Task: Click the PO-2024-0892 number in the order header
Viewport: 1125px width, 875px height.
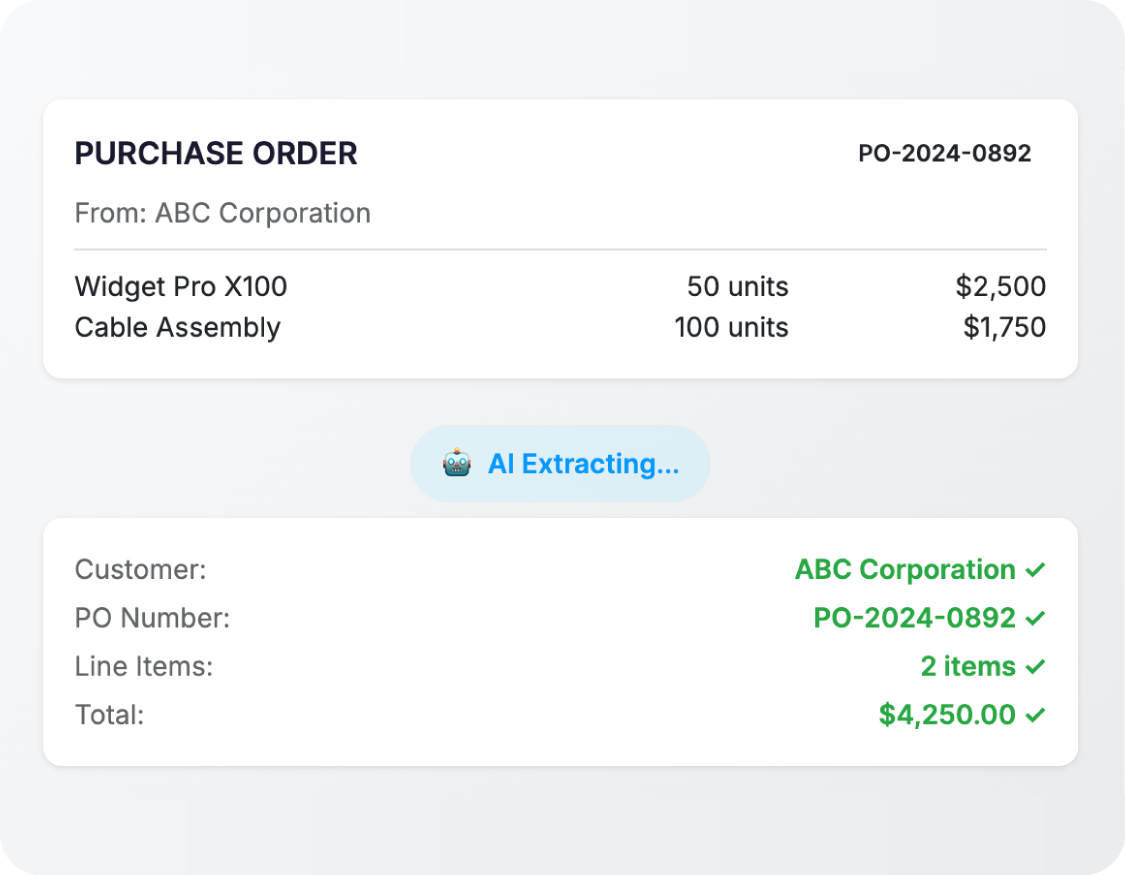Action: [x=944, y=154]
